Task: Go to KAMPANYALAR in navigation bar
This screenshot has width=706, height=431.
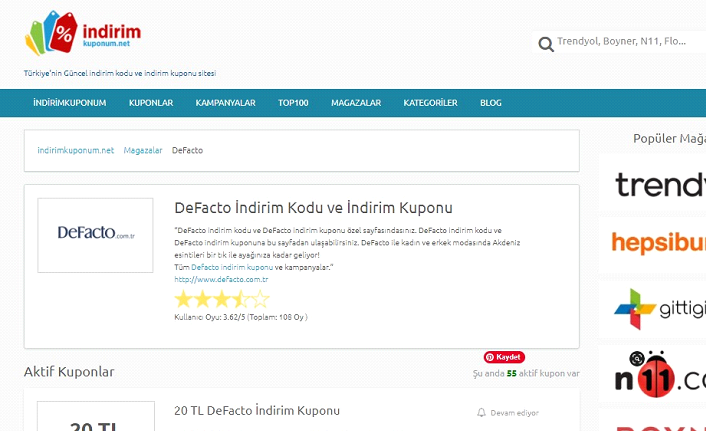Action: [225, 103]
